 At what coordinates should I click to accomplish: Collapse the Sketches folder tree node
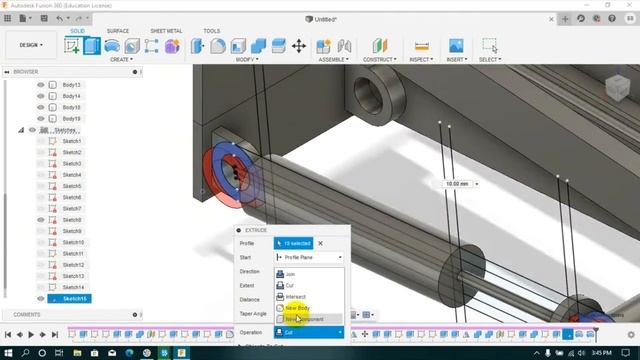(21, 130)
